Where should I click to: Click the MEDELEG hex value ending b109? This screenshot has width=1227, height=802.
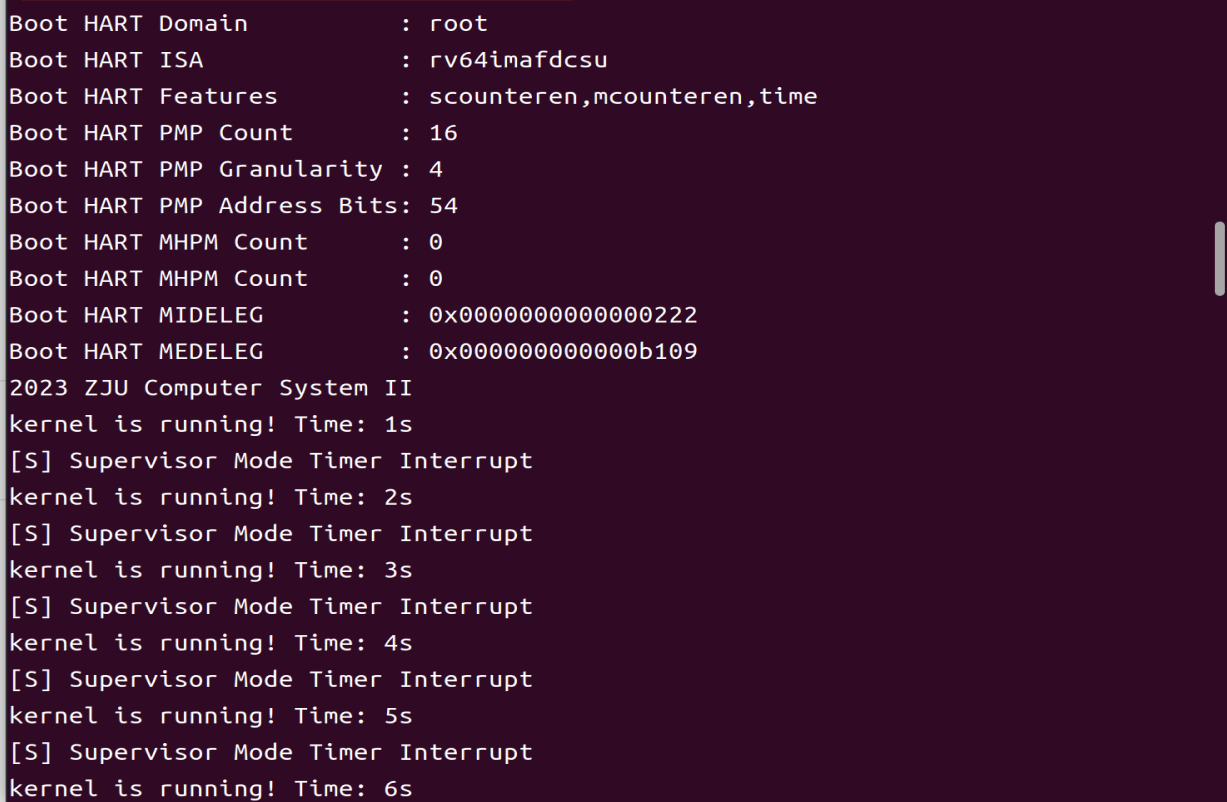coord(563,351)
